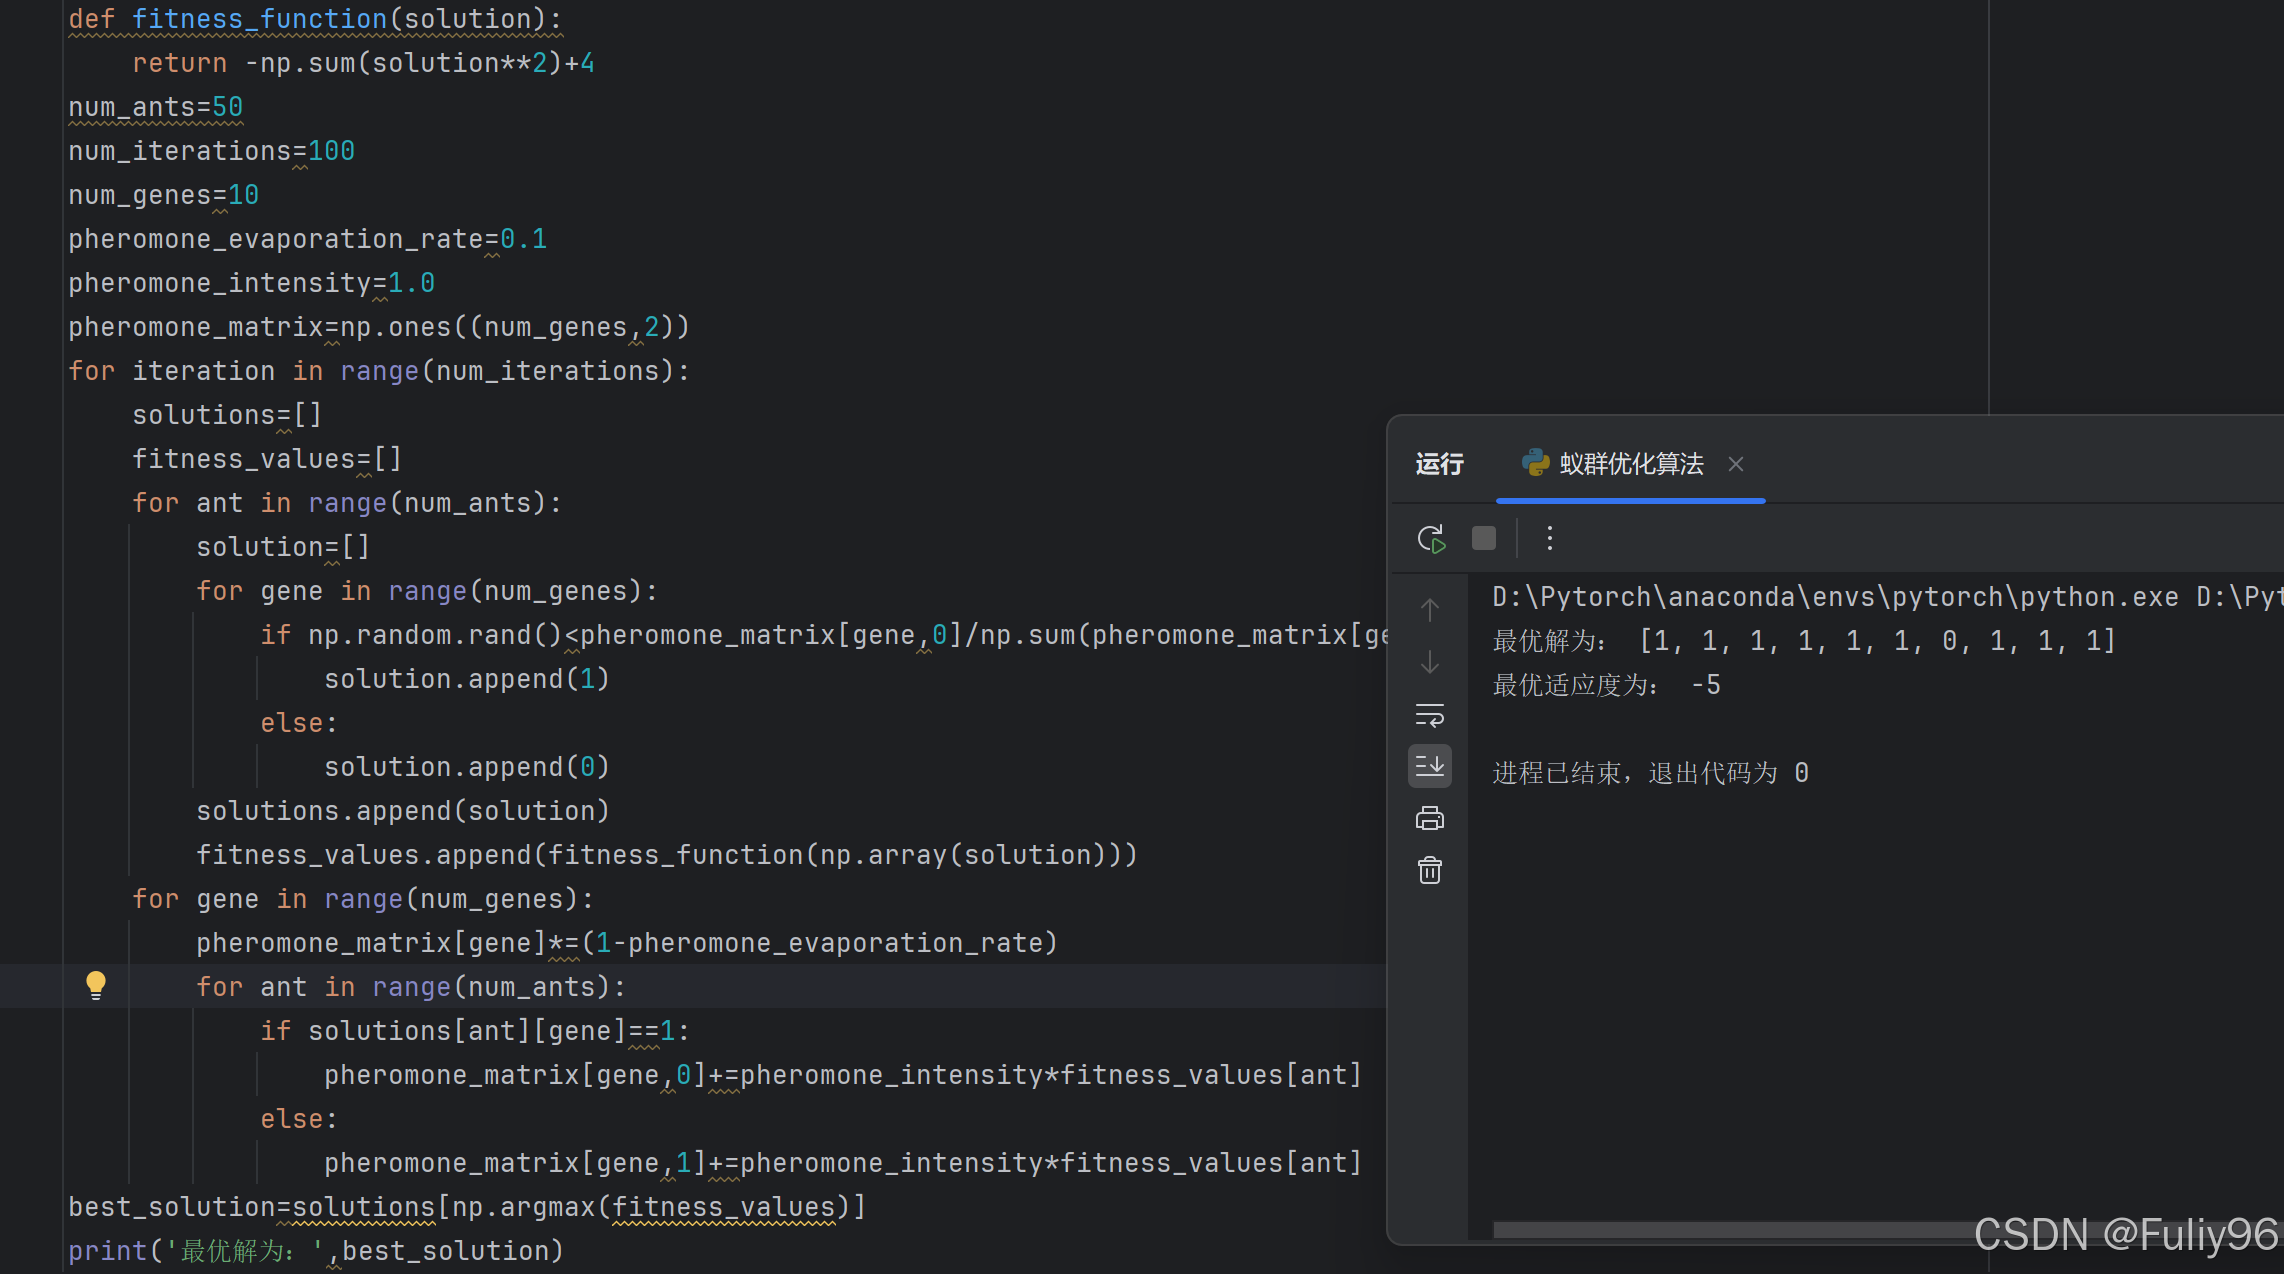Click the 'solution.append(0)' line

(467, 767)
